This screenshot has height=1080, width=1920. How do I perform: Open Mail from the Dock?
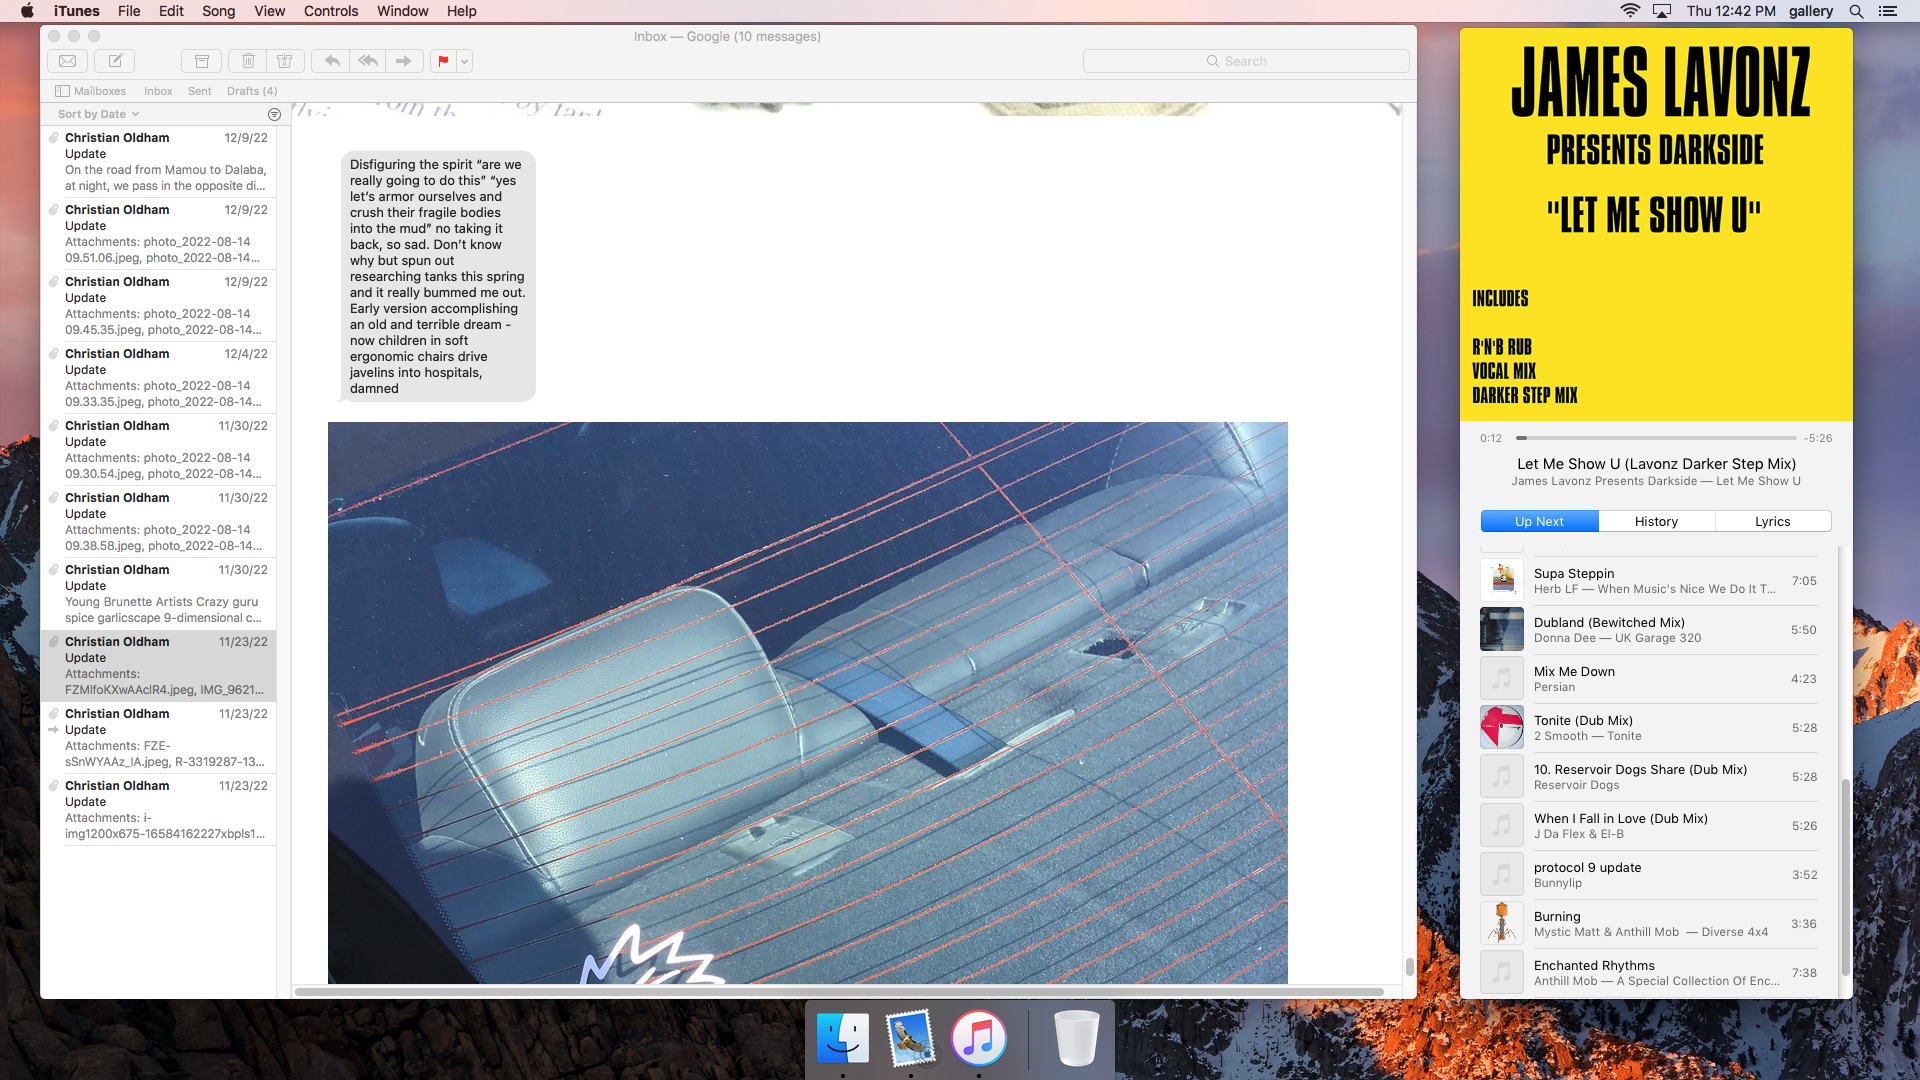click(911, 1038)
